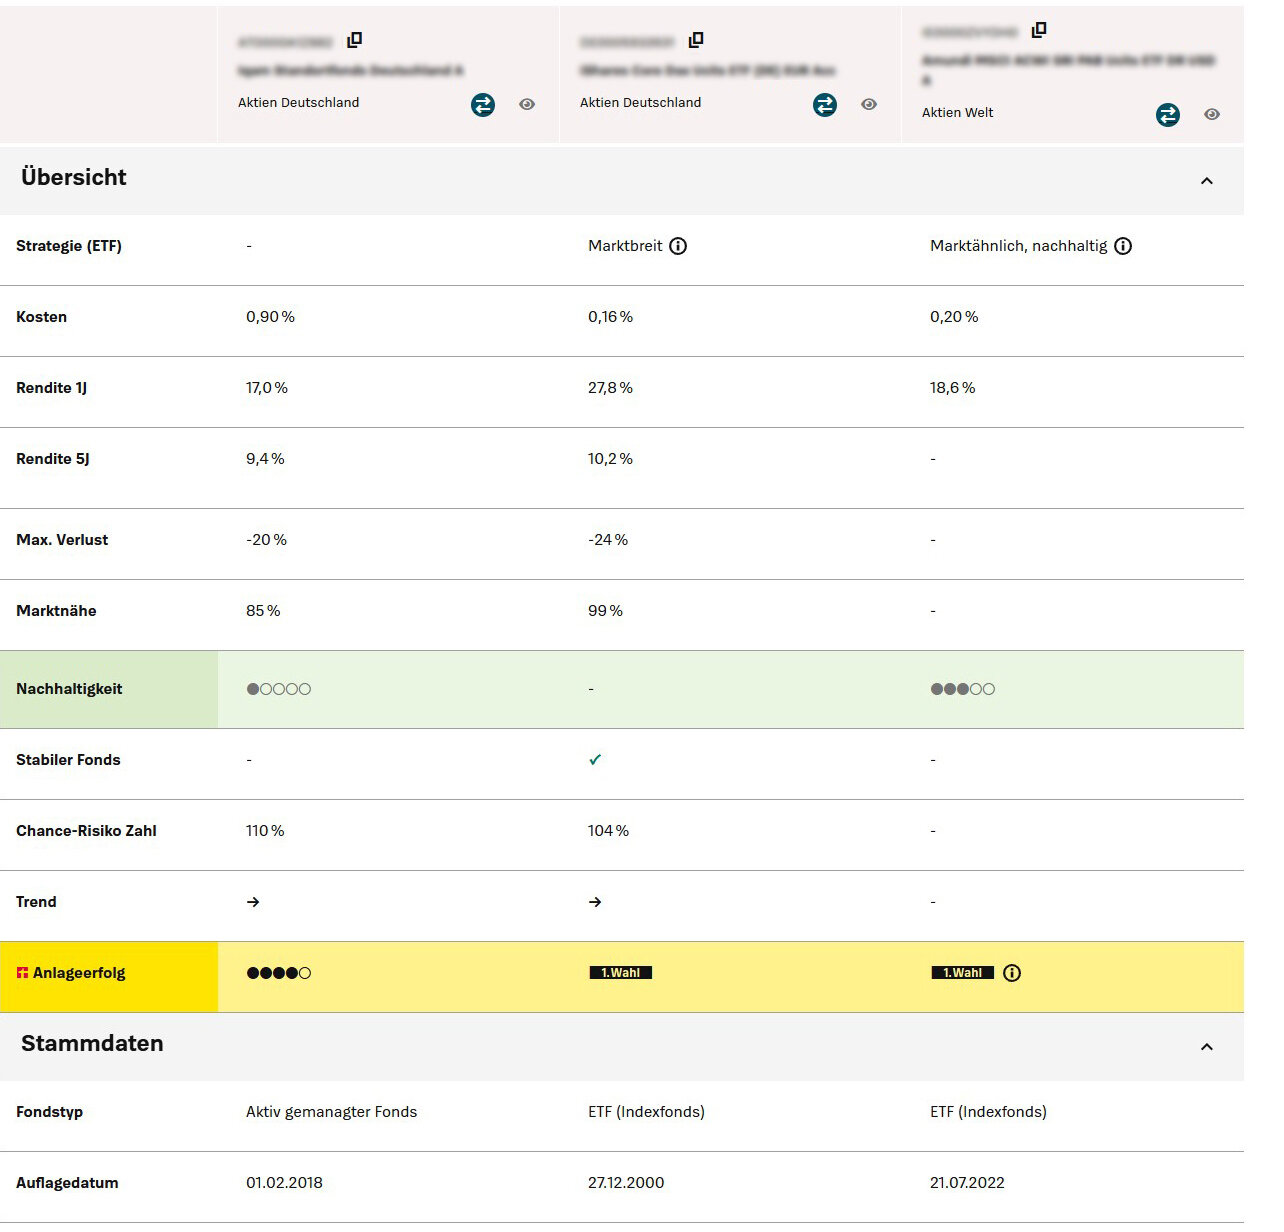Swap the first Aktien Deutschland fund
1284x1232 pixels.
pos(483,105)
